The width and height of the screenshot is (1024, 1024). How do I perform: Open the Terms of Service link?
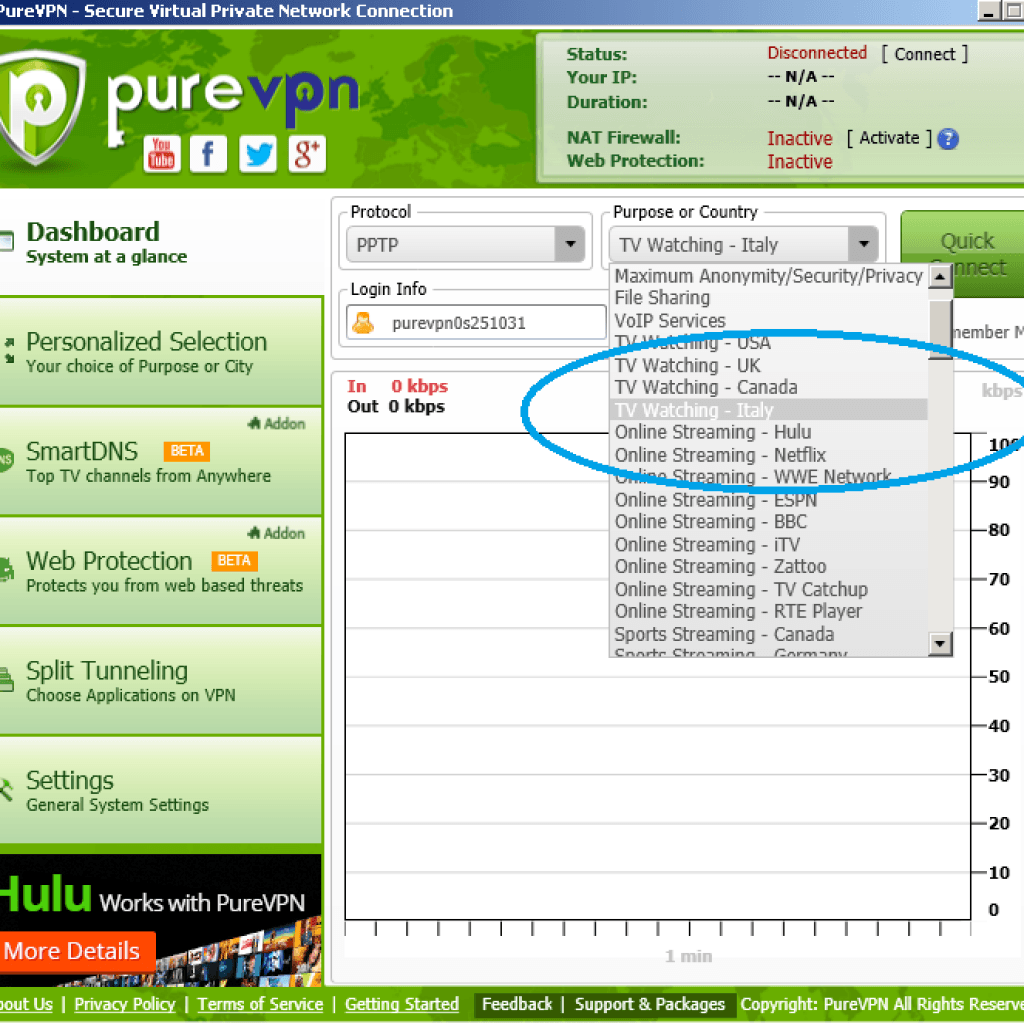click(260, 1004)
